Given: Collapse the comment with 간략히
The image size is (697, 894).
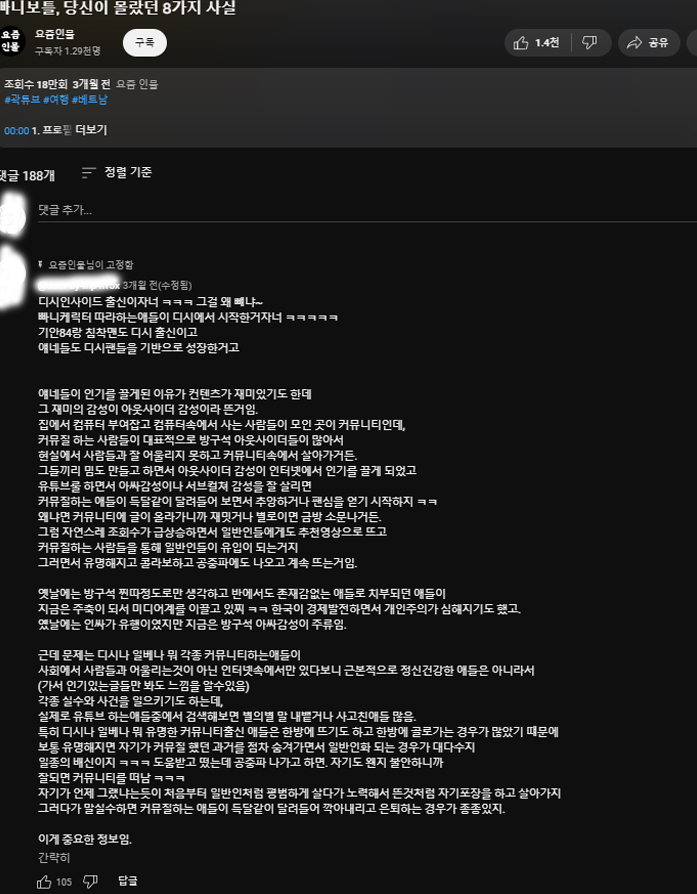Looking at the screenshot, I should [x=54, y=857].
